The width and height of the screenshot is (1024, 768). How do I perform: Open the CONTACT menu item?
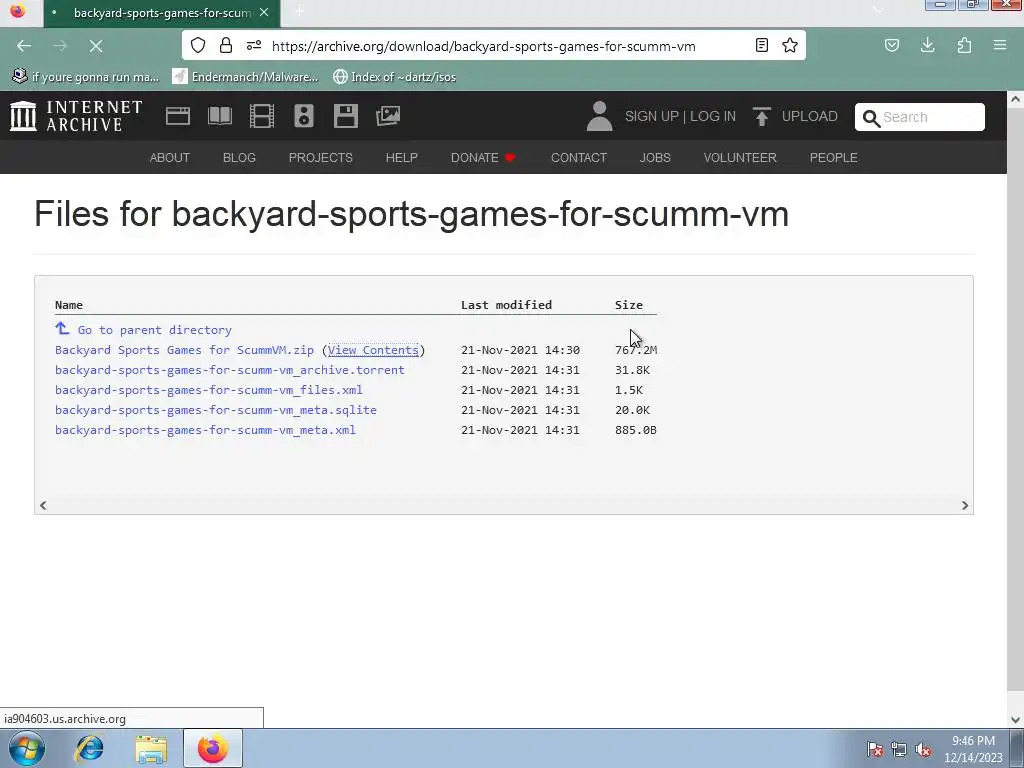(579, 157)
